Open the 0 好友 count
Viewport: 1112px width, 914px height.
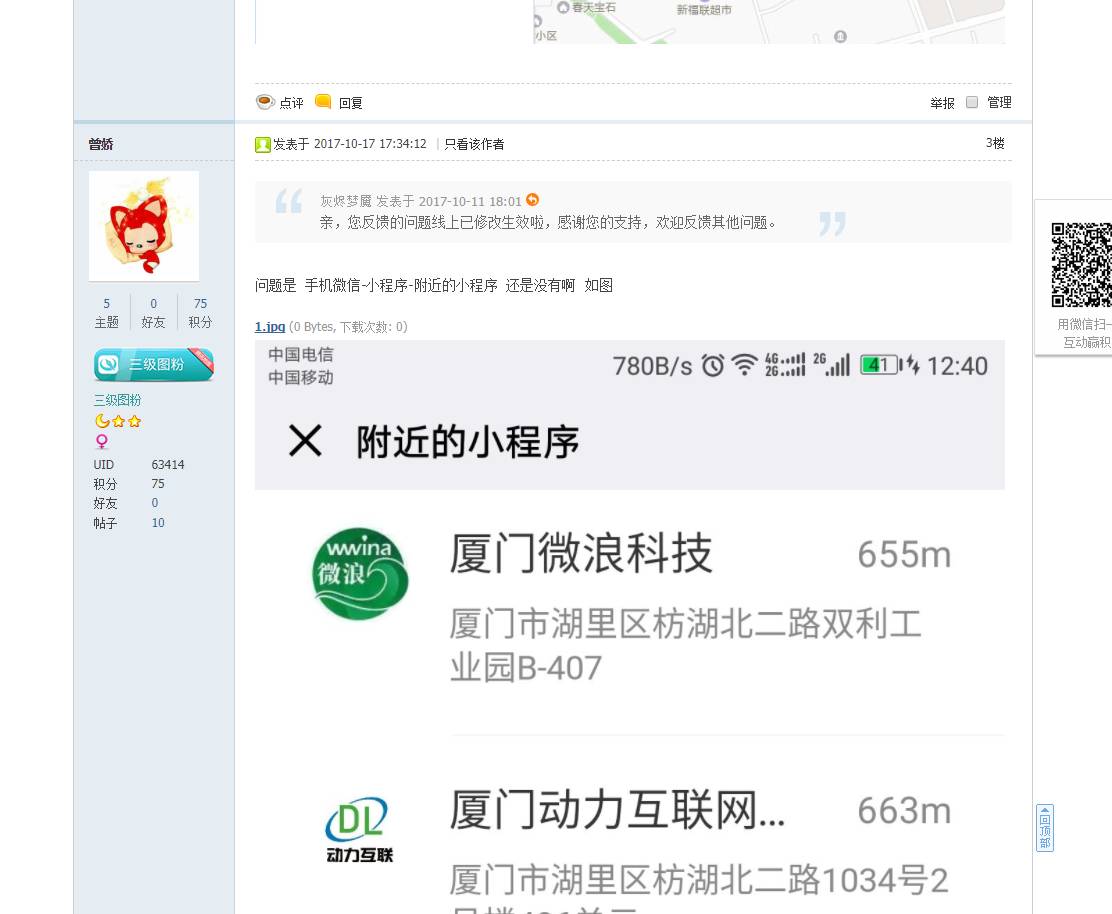click(153, 313)
